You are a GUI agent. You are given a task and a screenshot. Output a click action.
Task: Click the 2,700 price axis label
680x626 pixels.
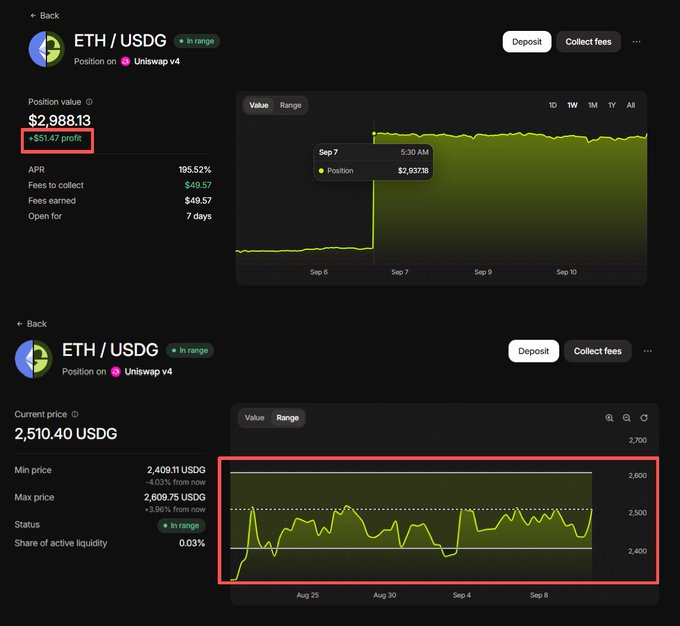coord(638,440)
